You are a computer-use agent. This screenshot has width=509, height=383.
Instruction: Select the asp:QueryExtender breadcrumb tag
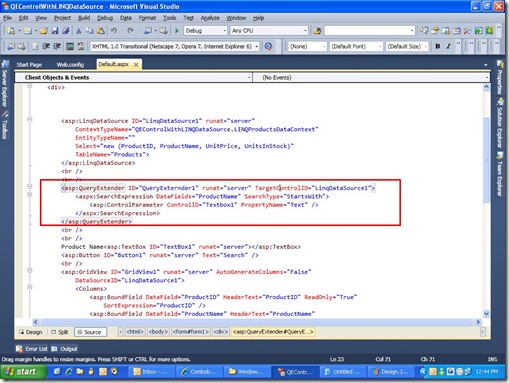[273, 332]
